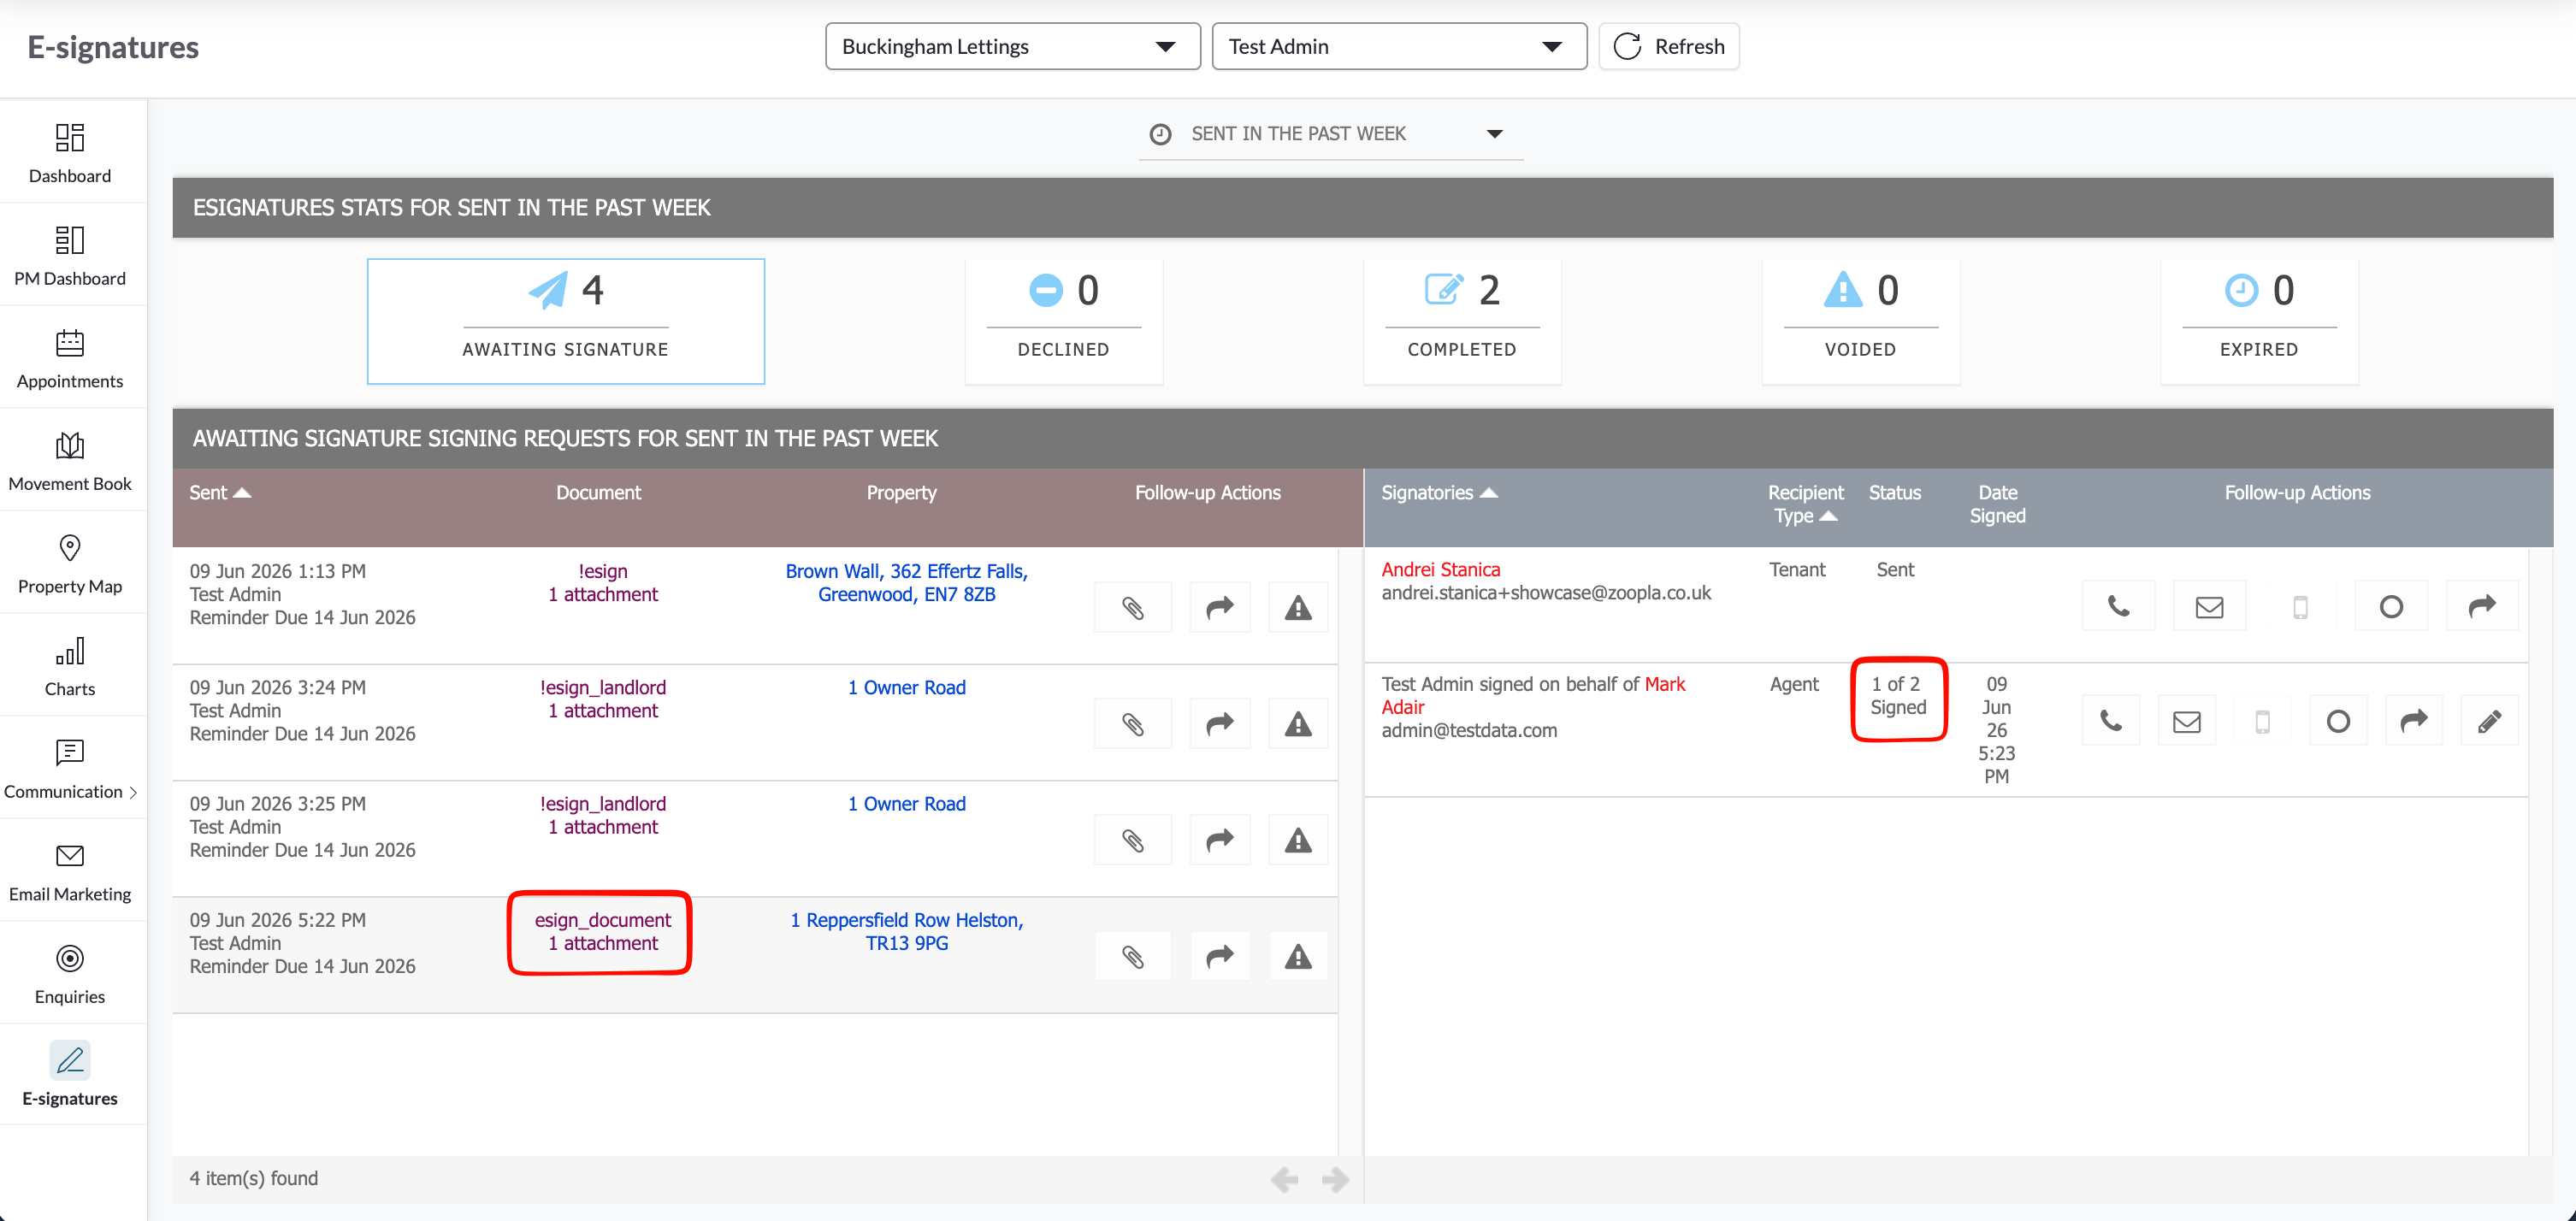Select the Declined stats tile
2576x1221 pixels.
tap(1063, 321)
